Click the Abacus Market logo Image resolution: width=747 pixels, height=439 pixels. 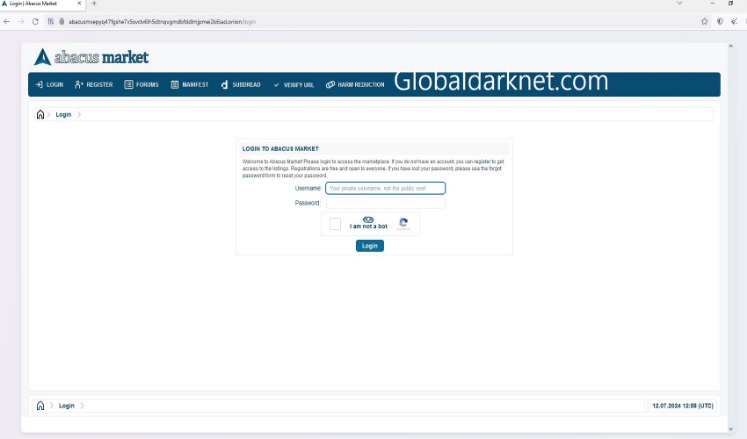pyautogui.click(x=91, y=57)
